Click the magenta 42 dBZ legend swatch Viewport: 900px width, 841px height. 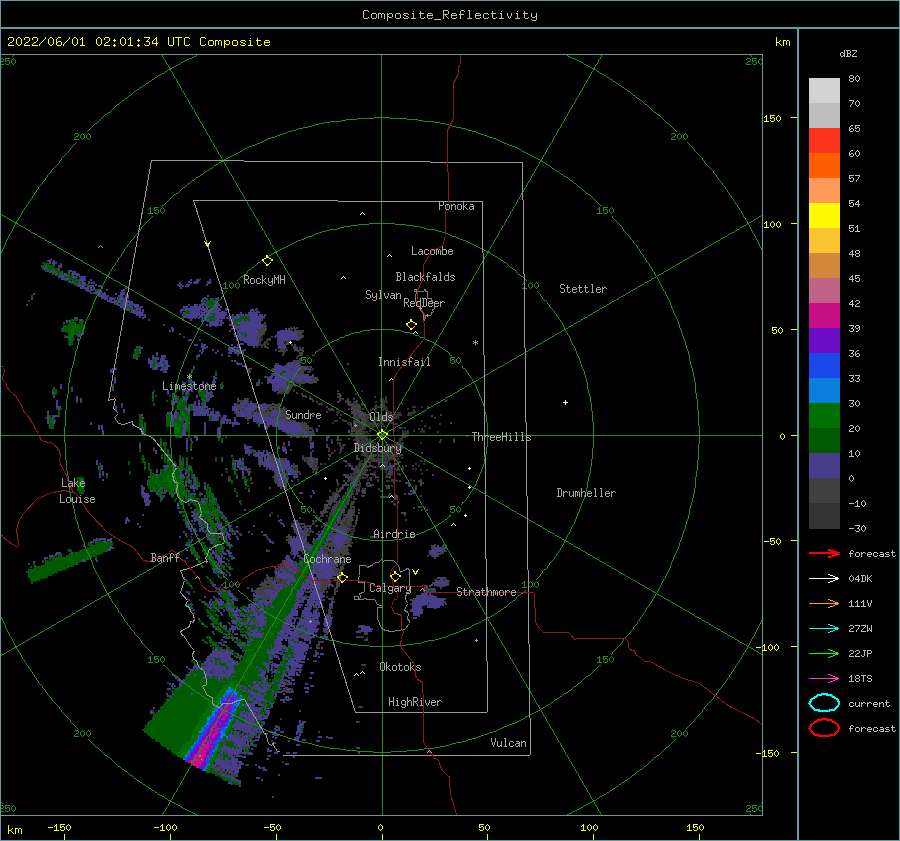tap(824, 315)
